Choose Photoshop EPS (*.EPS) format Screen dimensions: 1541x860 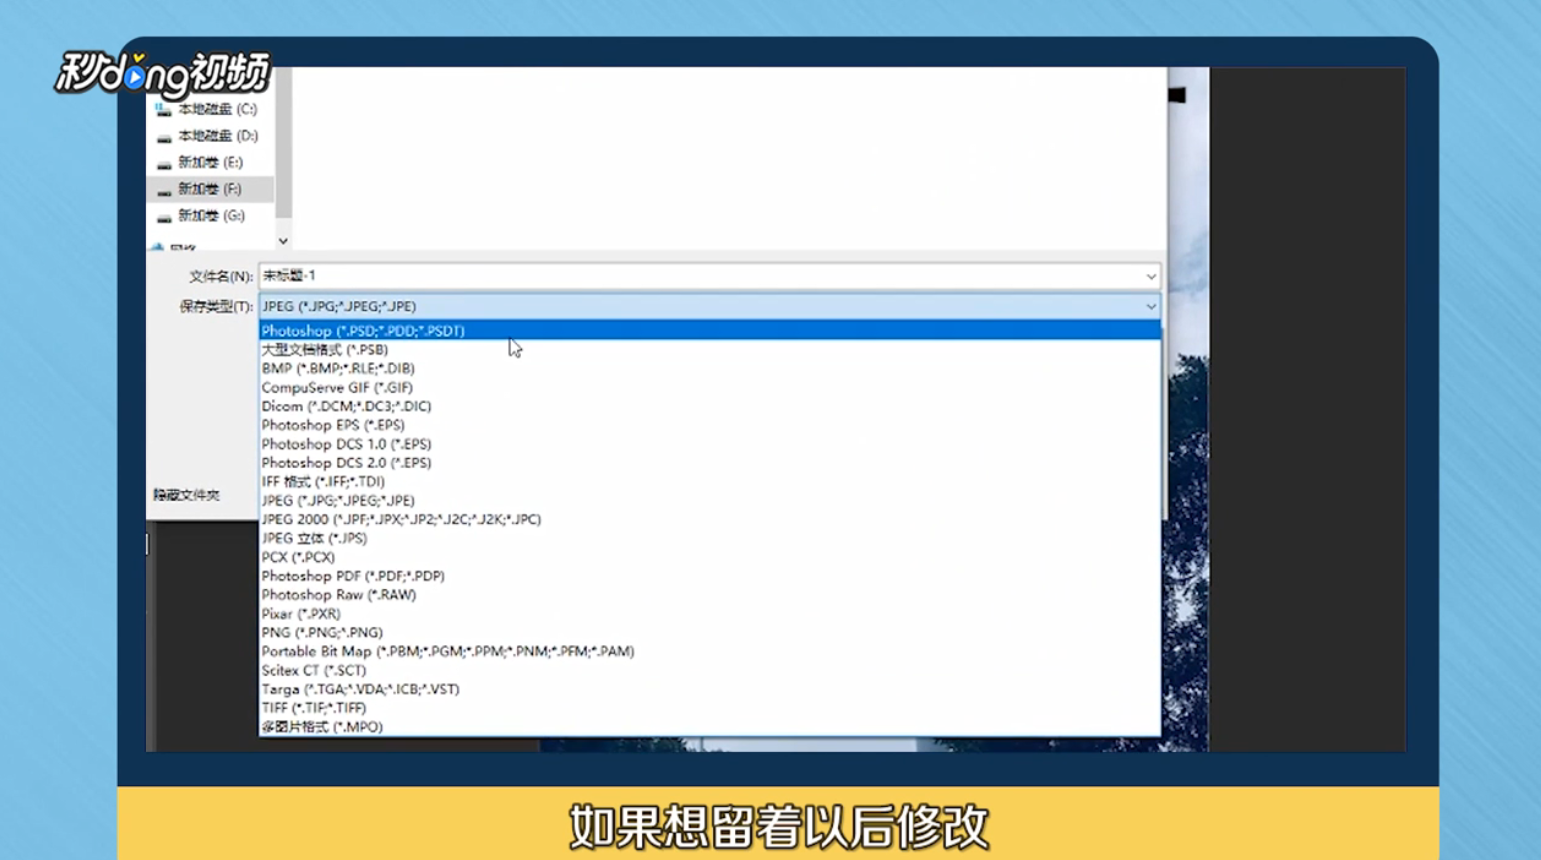click(709, 425)
